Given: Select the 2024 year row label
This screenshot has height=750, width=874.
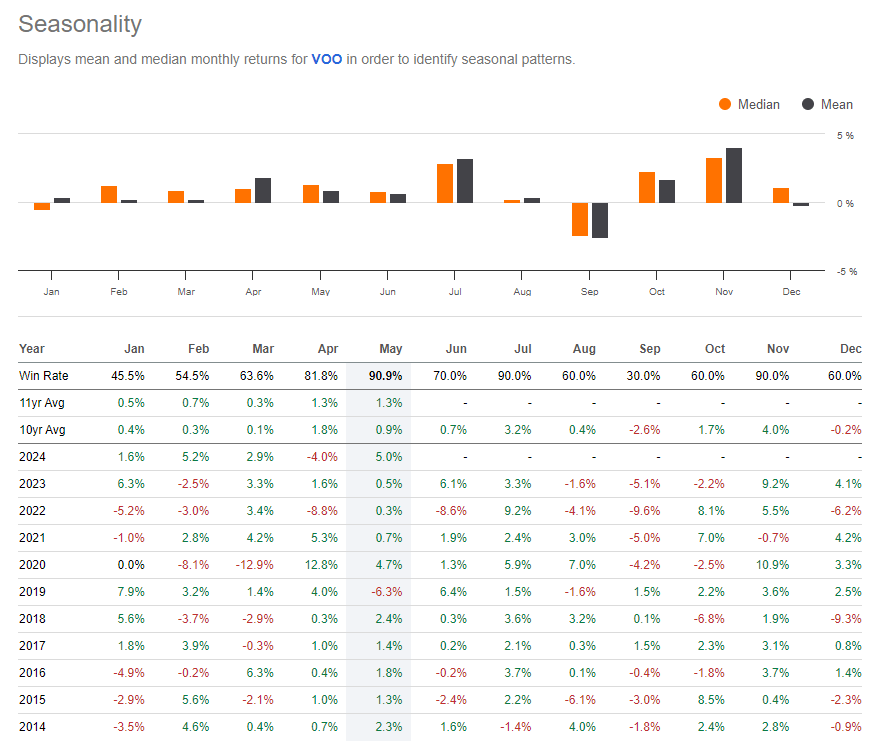Looking at the screenshot, I should (x=33, y=457).
